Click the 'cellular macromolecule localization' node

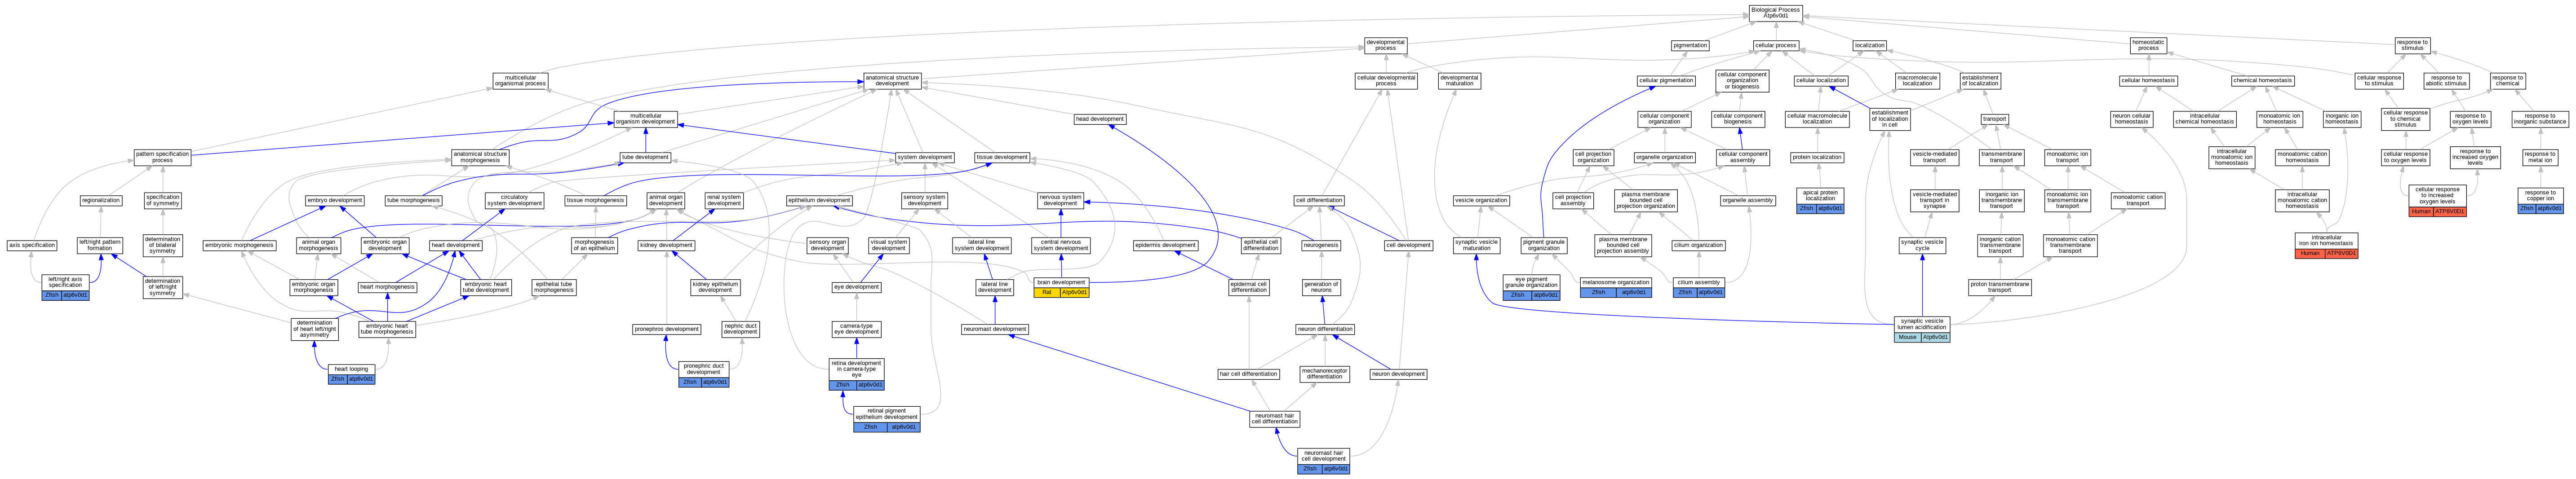pos(1817,119)
